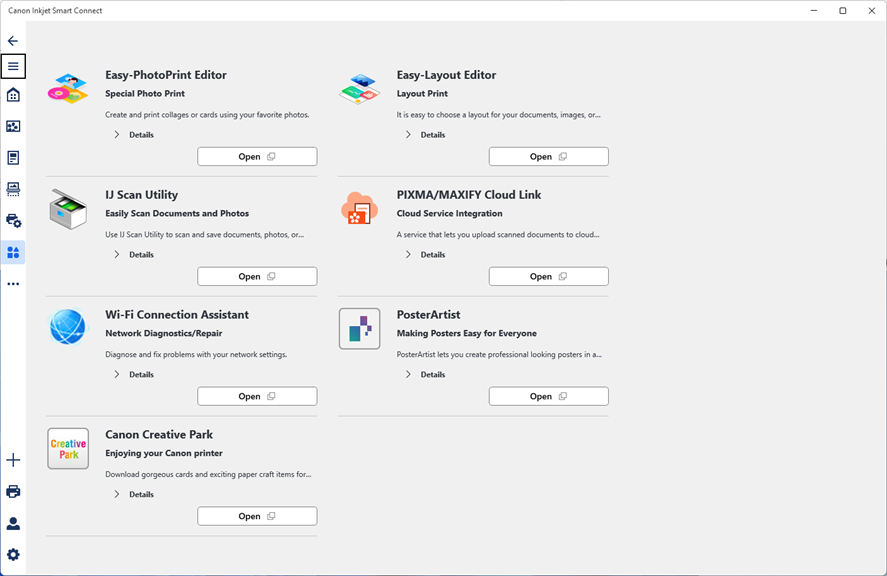This screenshot has height=576, width=887.
Task: Click the 'Canon Creative Park' title
Action: (x=159, y=435)
